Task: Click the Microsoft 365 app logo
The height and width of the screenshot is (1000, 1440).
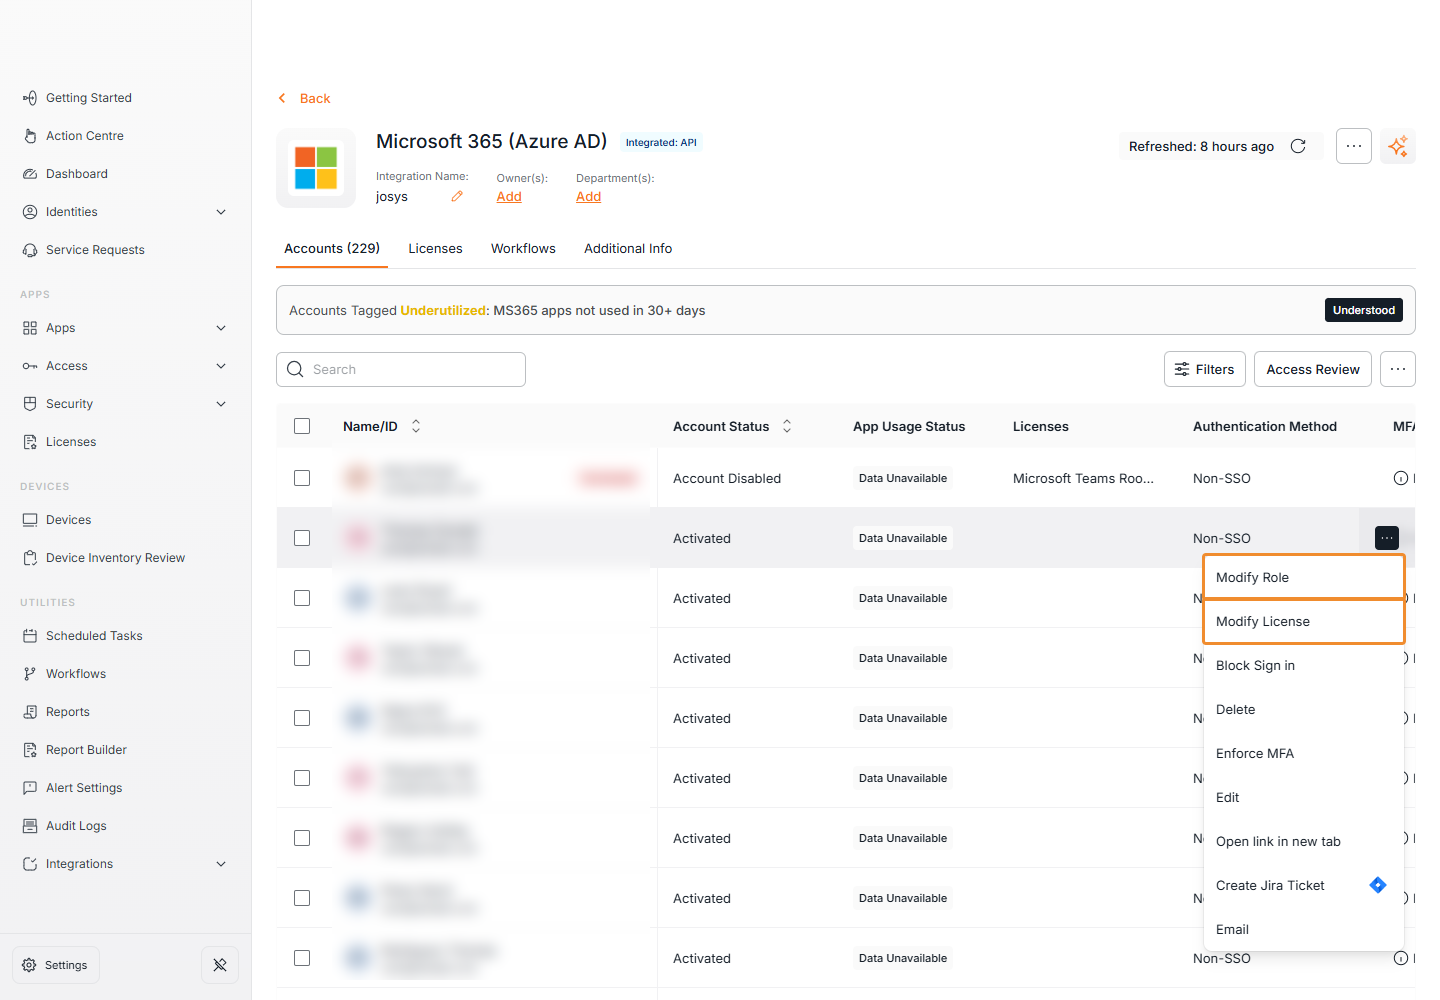Action: pyautogui.click(x=316, y=168)
